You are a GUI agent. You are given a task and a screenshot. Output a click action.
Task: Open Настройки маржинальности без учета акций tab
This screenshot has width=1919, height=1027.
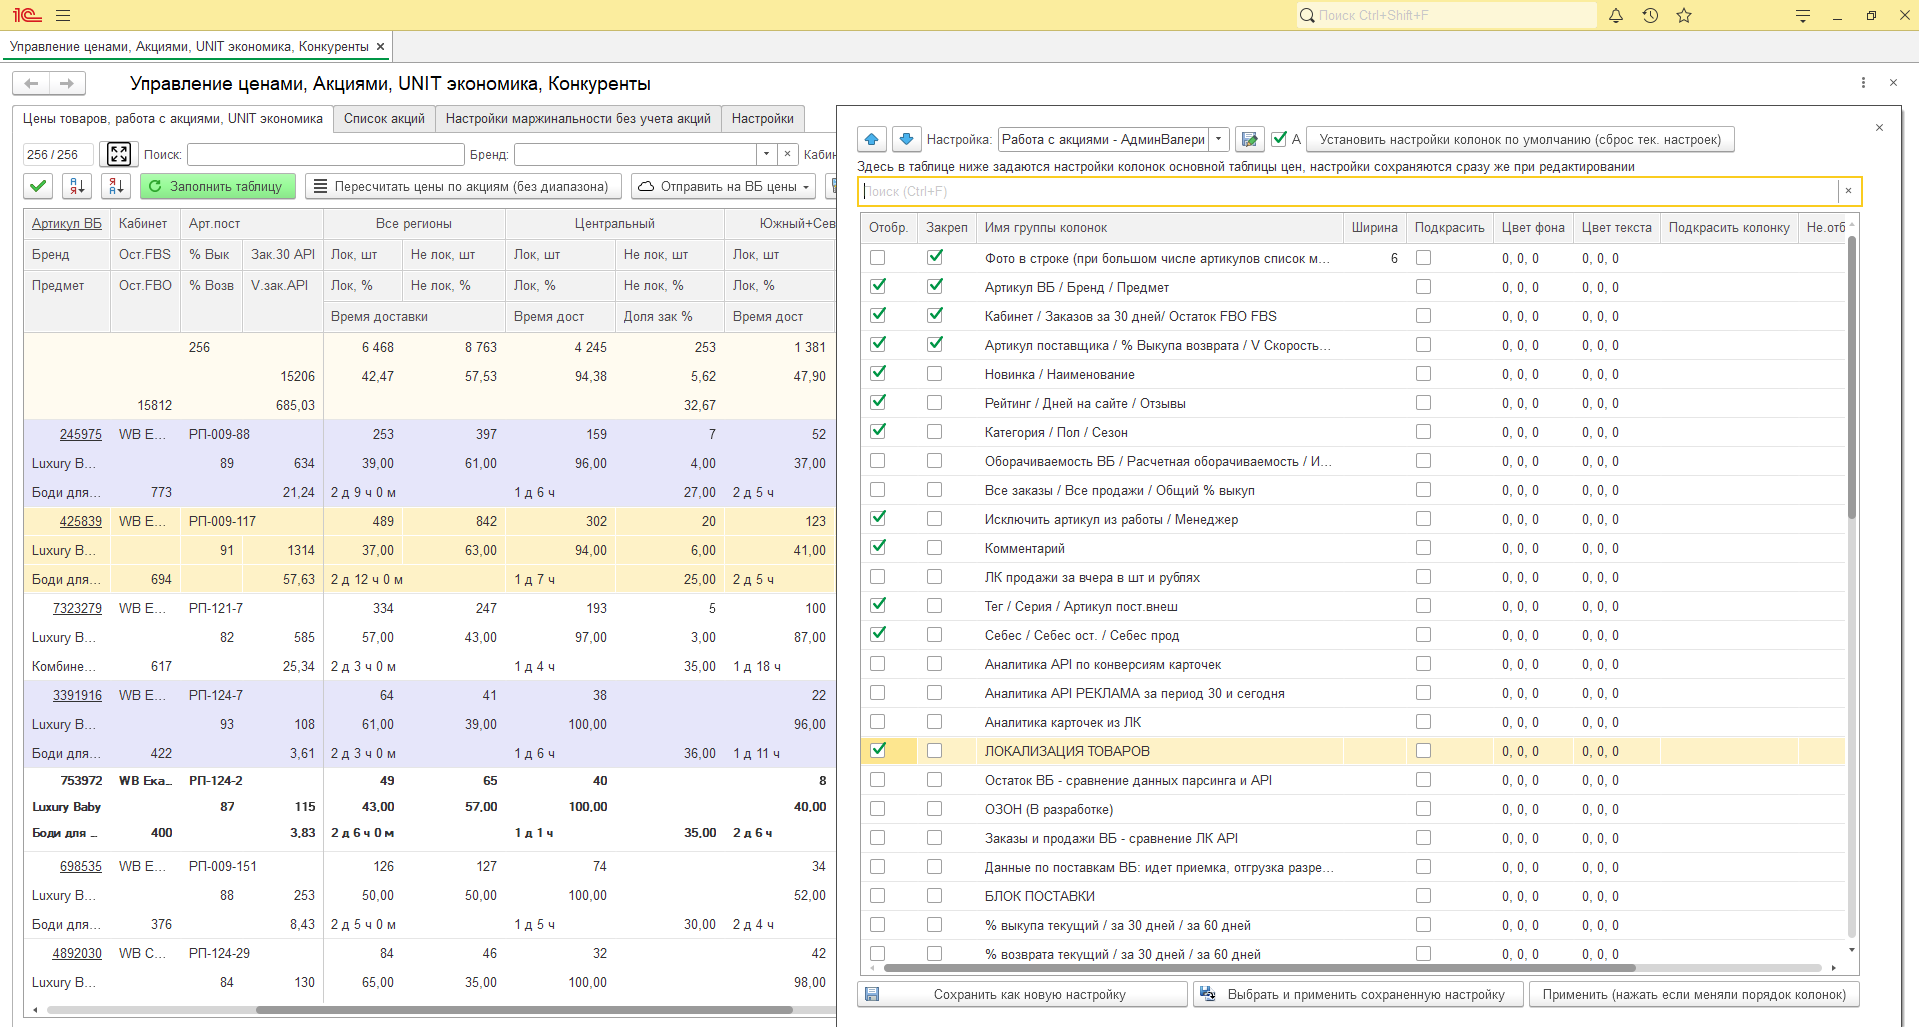[x=578, y=118]
